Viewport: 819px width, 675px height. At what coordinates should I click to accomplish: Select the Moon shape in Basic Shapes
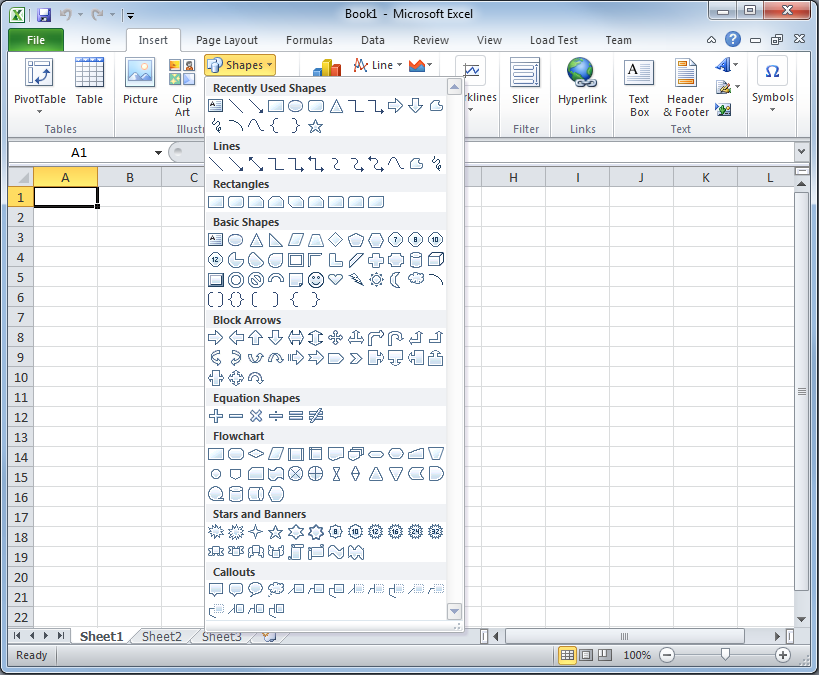coord(396,279)
